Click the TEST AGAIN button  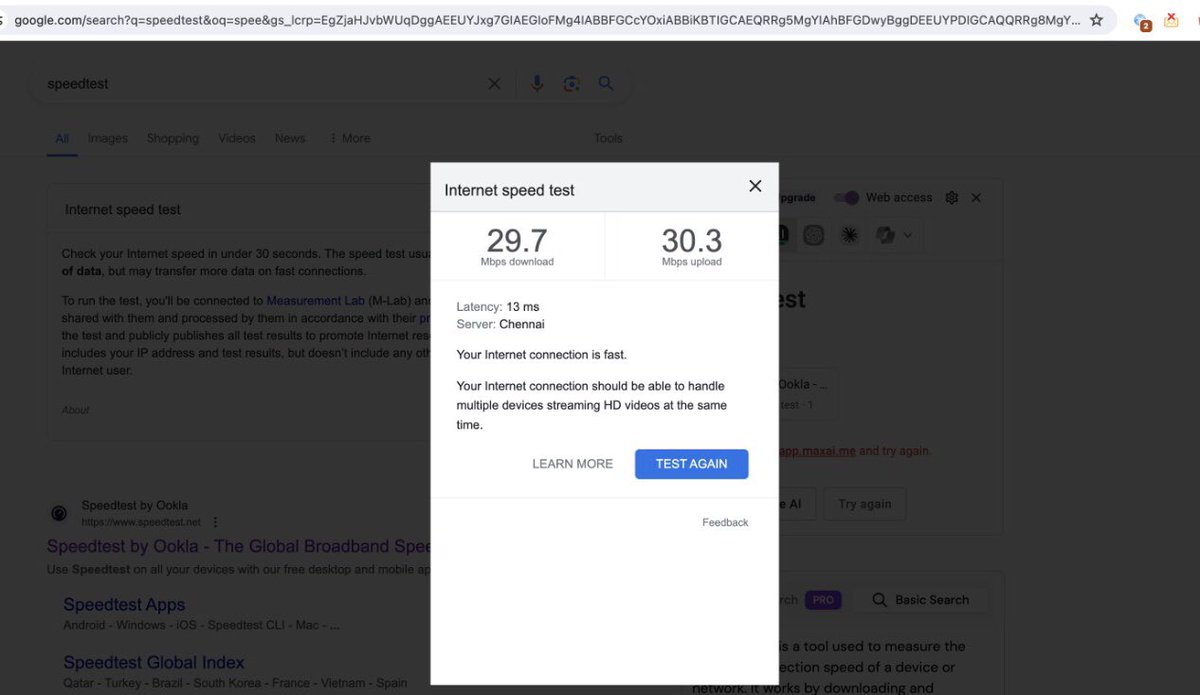[x=691, y=464]
